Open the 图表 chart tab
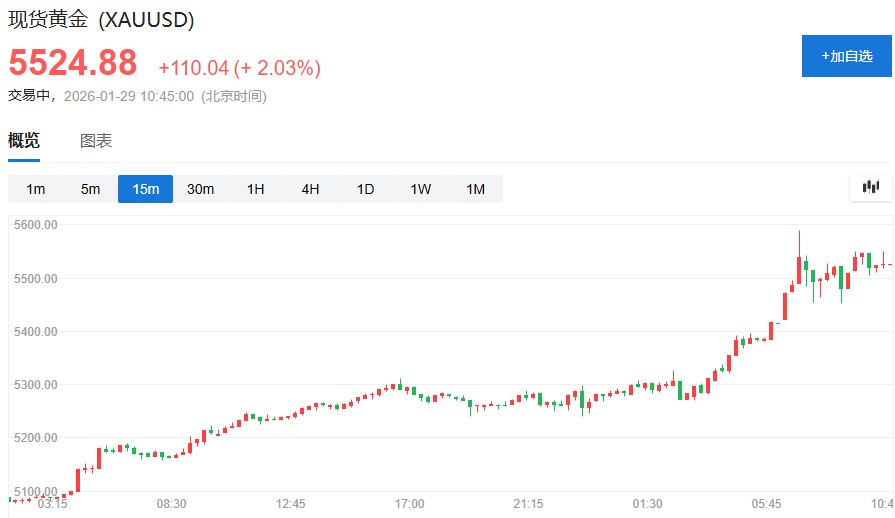Image resolution: width=895 pixels, height=518 pixels. [96, 141]
